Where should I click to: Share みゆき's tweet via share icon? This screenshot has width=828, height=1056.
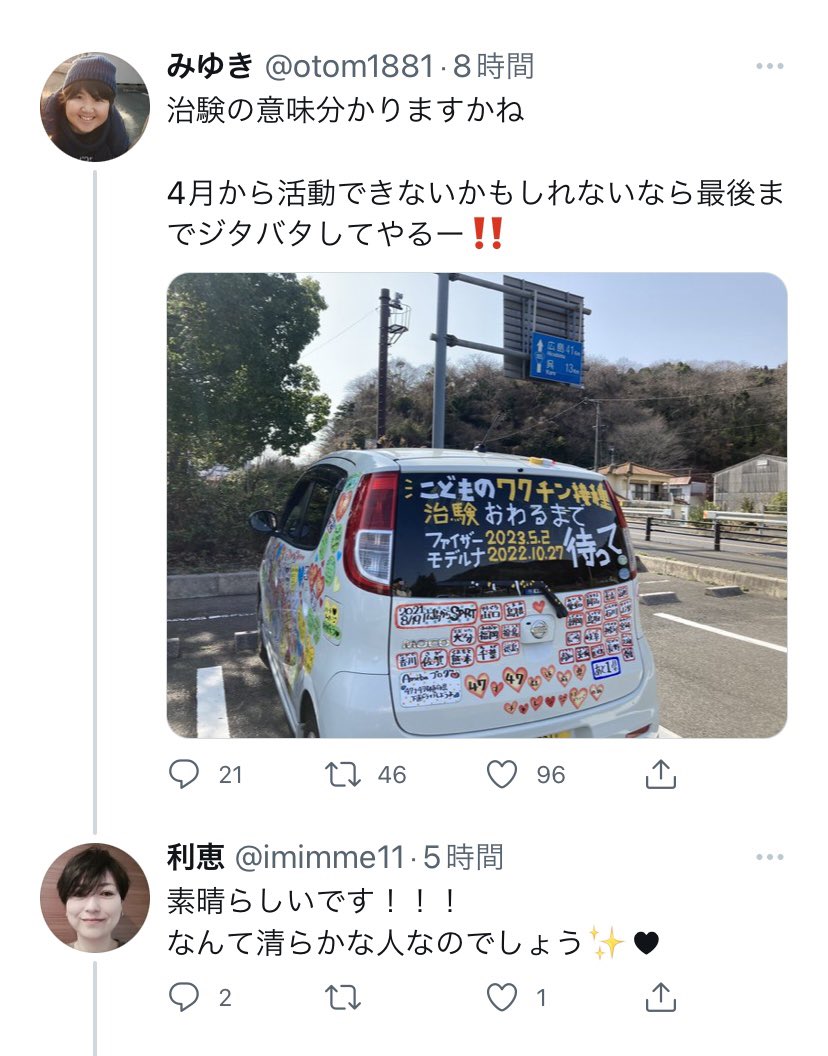661,774
